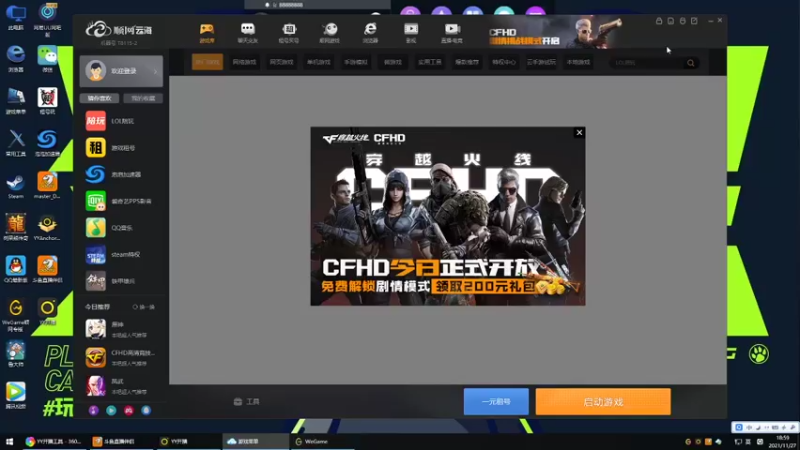The image size is (800, 450).
Task: Open the Windows Start button
Action: coord(9,441)
